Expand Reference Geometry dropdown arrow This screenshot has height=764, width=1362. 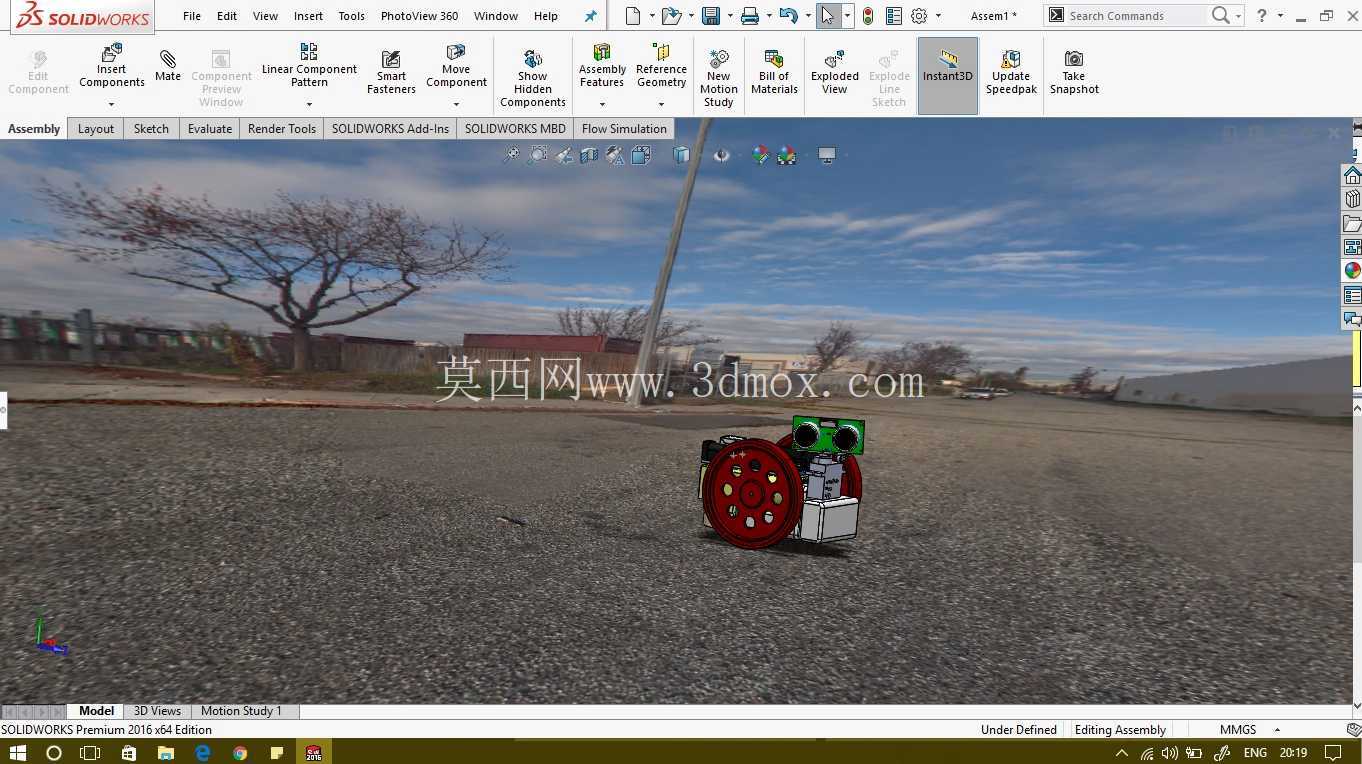point(661,104)
